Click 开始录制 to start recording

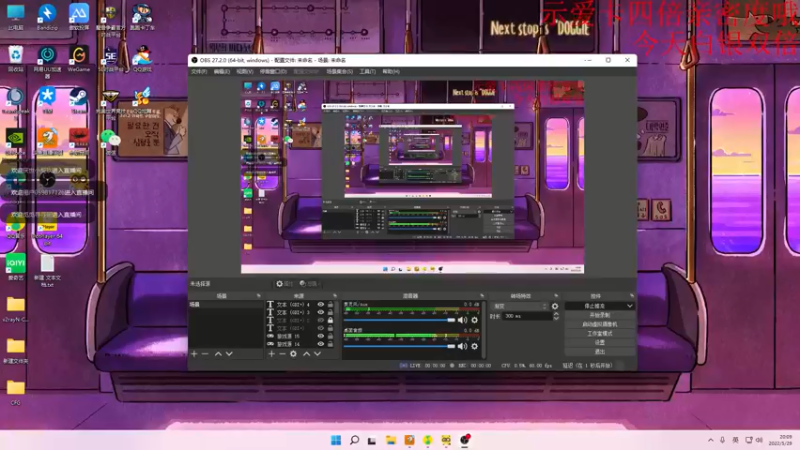coord(599,315)
